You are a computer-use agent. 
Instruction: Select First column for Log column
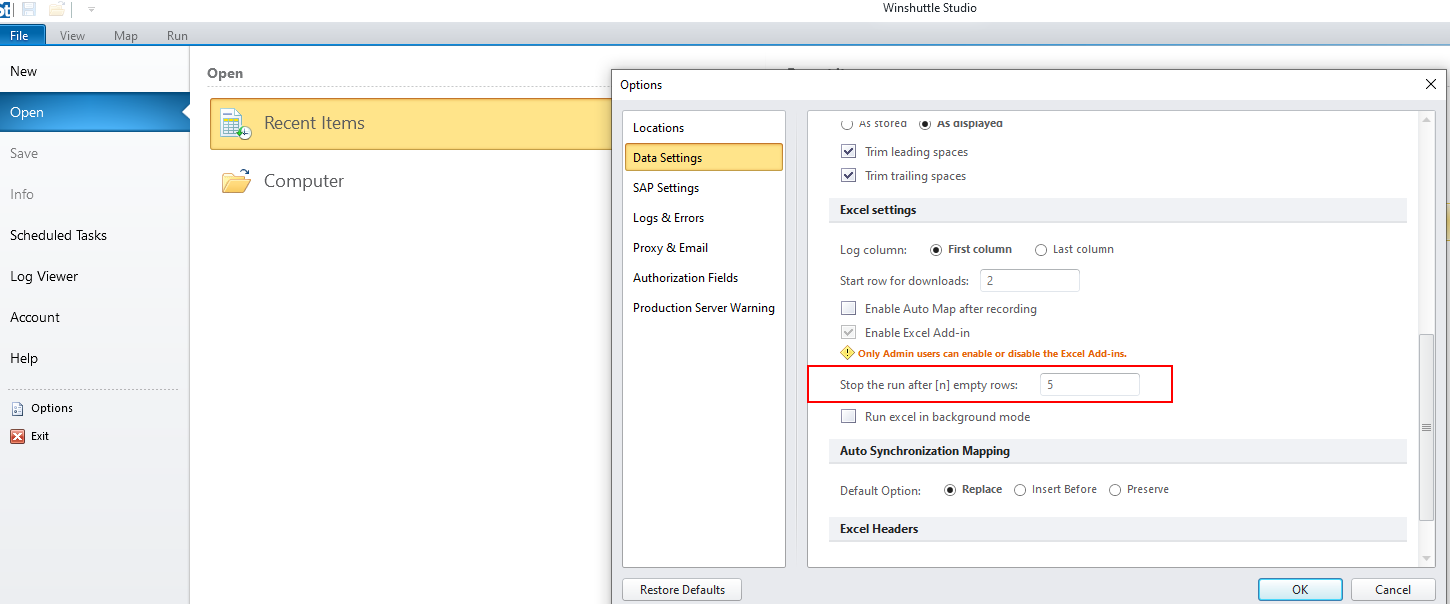pyautogui.click(x=936, y=250)
